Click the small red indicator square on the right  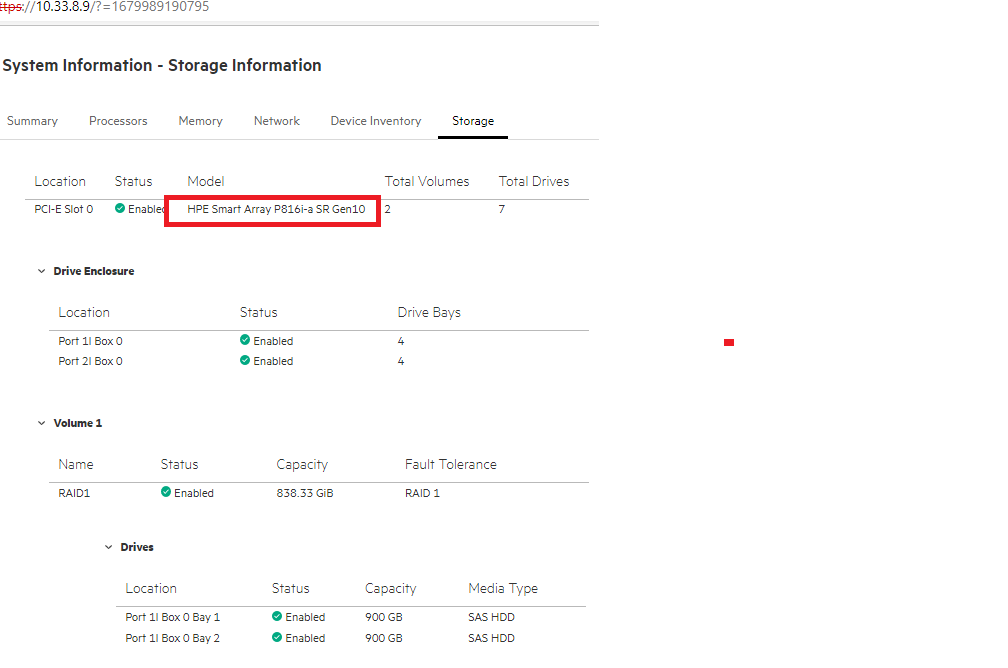[x=729, y=342]
